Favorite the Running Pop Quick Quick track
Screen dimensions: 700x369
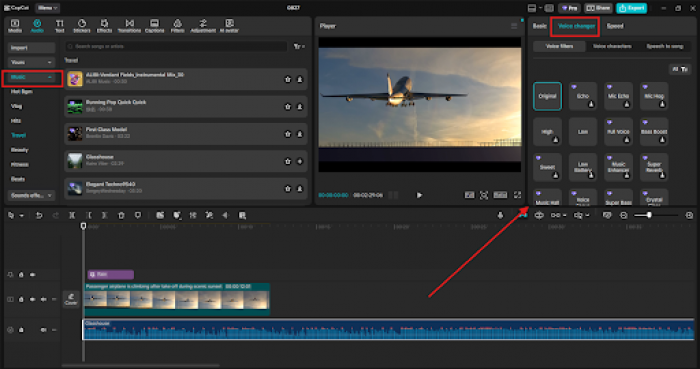pyautogui.click(x=288, y=107)
